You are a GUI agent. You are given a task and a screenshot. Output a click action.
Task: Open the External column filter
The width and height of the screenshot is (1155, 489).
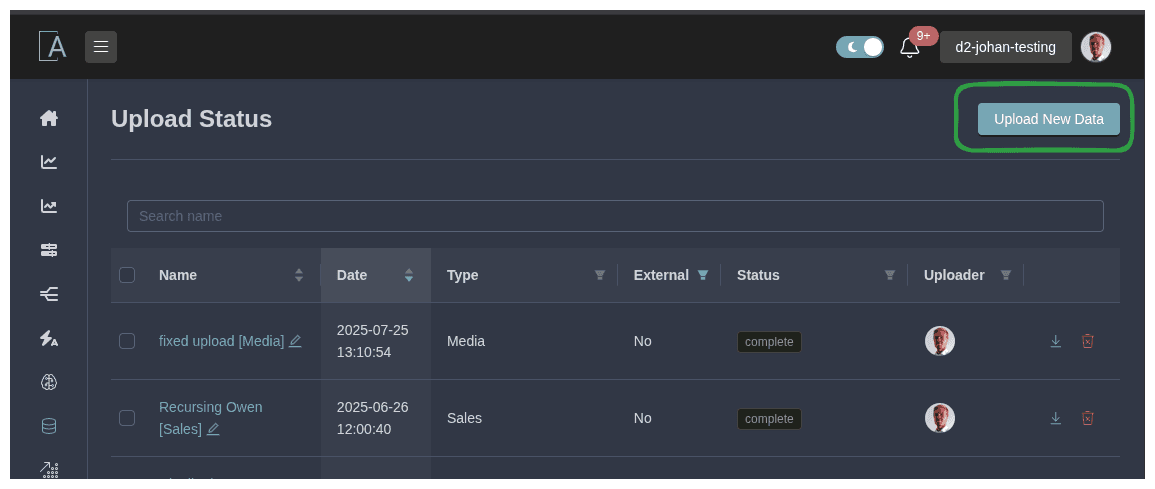703,275
